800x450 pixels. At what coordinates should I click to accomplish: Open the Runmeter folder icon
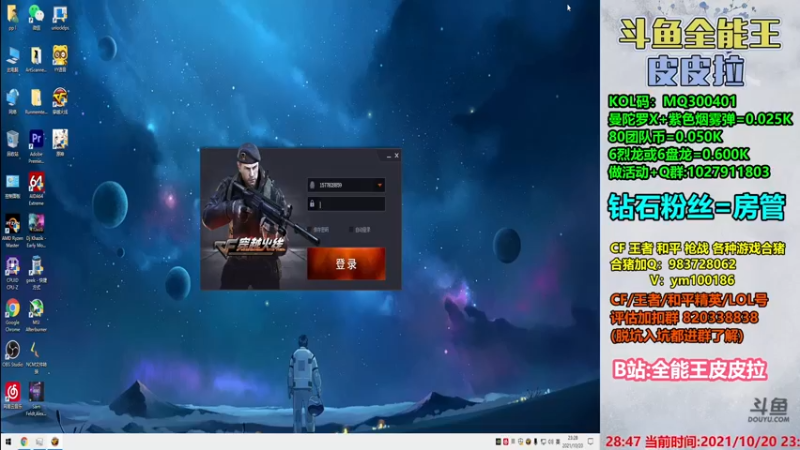[x=36, y=101]
